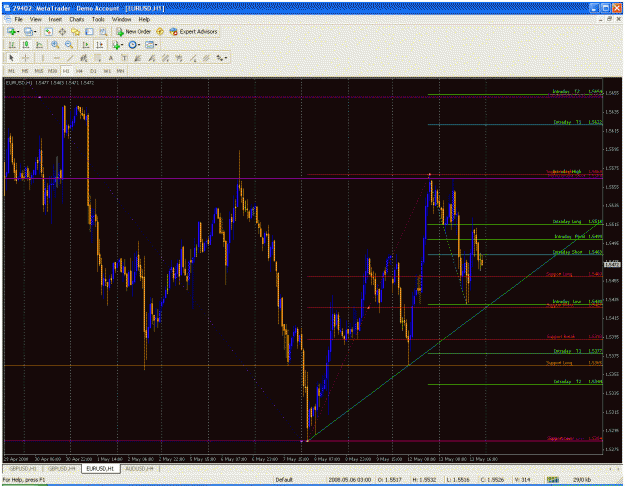This screenshot has height=486, width=625.
Task: Zoom in on the chart
Action: [x=55, y=45]
